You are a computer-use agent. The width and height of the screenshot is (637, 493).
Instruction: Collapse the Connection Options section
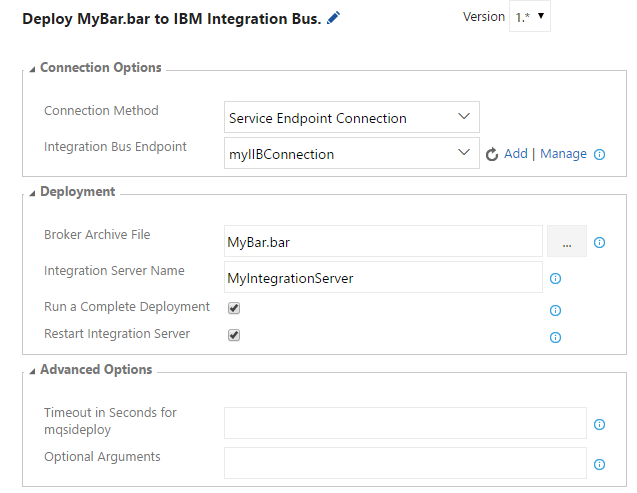tap(32, 69)
